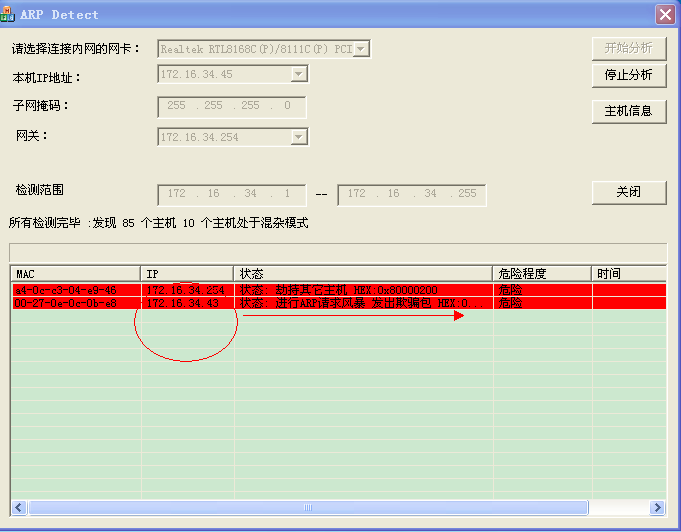Click the 网关 label

32,135
